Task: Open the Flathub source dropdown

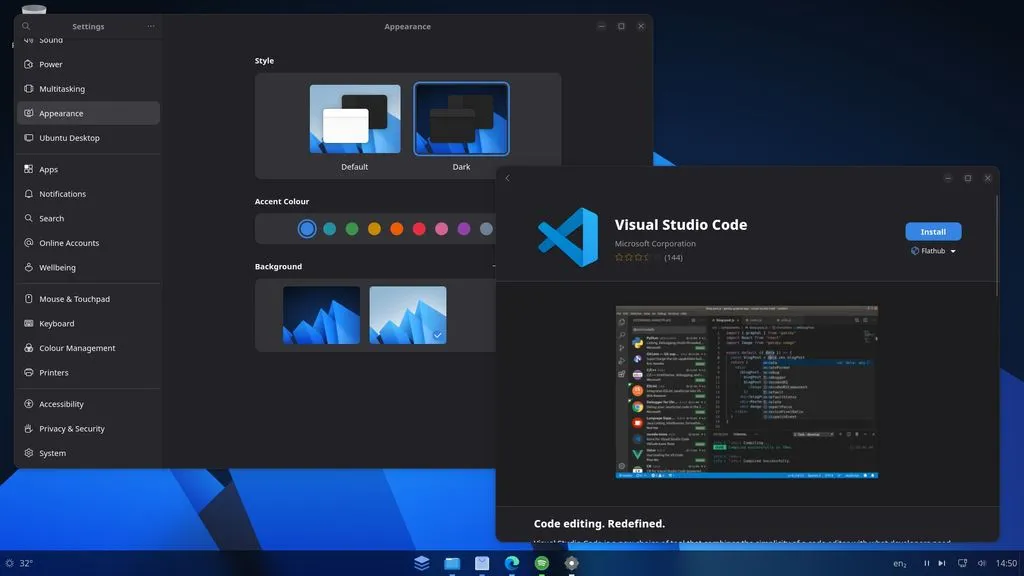Action: click(x=933, y=250)
